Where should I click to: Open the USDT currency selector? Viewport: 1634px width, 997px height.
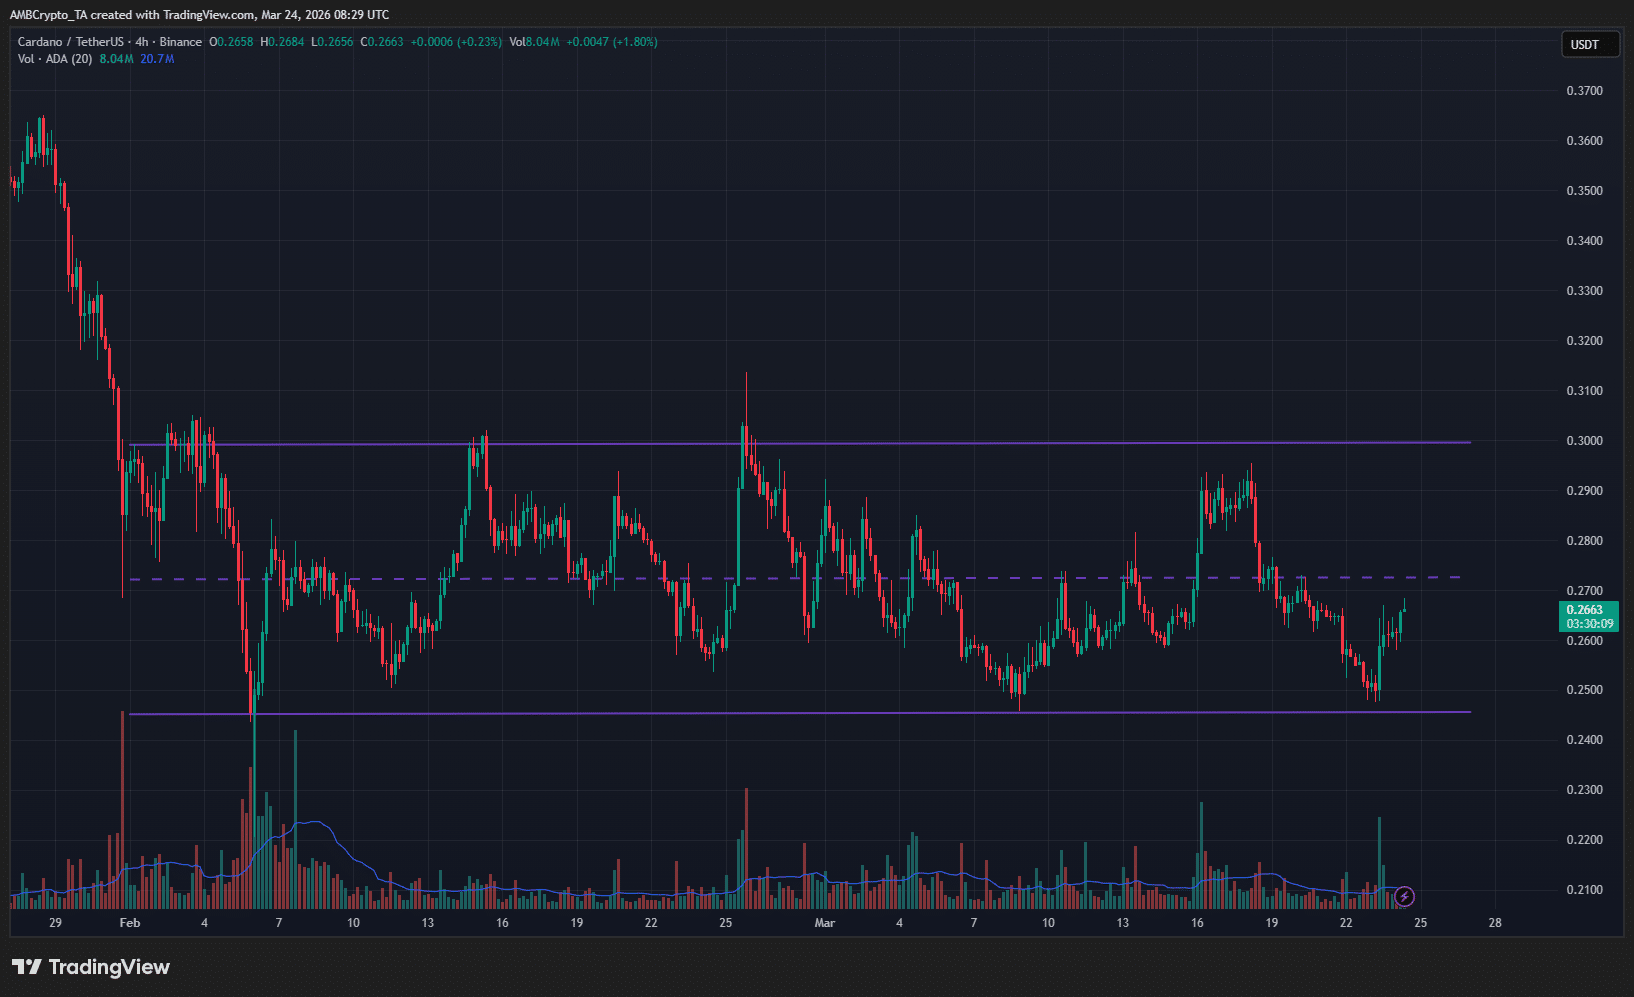[x=1589, y=44]
